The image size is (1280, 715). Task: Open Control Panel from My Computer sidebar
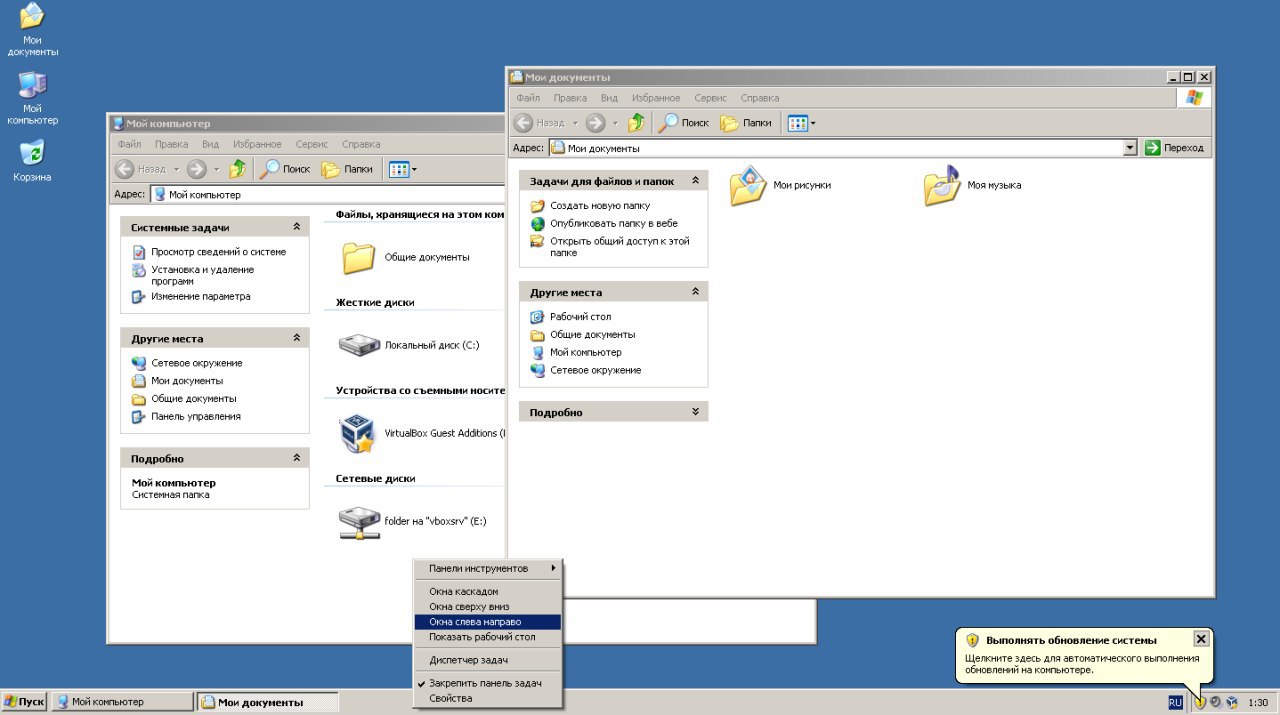pyautogui.click(x=195, y=416)
